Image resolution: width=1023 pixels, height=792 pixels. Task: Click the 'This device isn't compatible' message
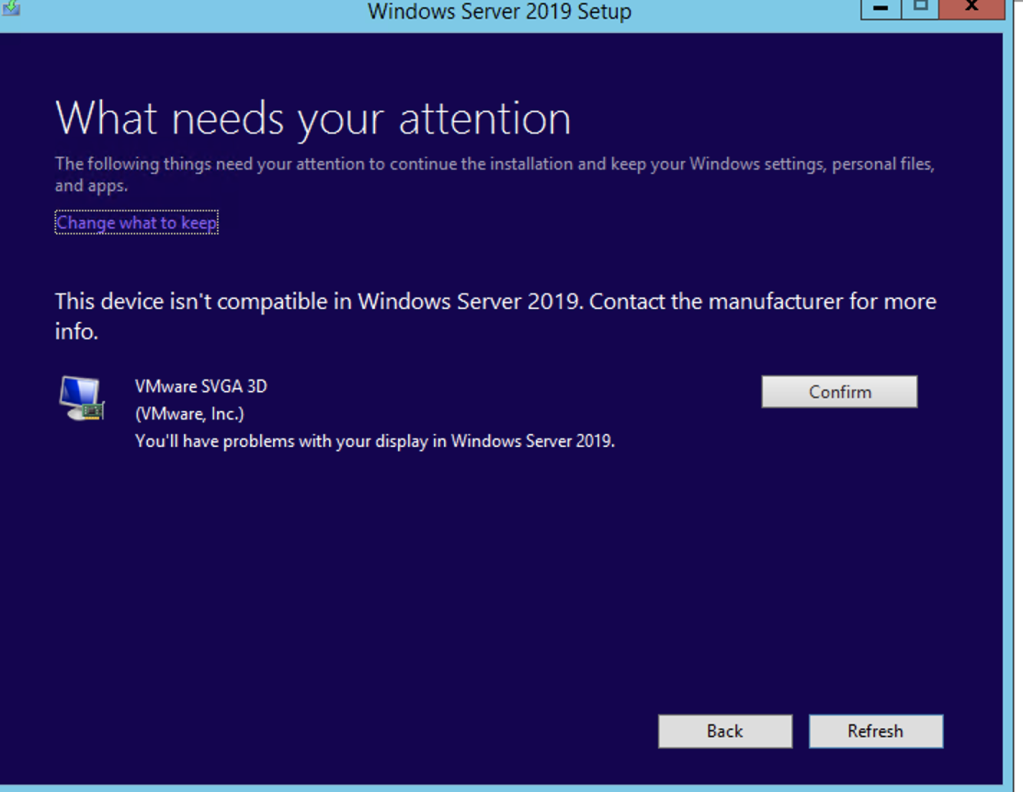coord(495,316)
